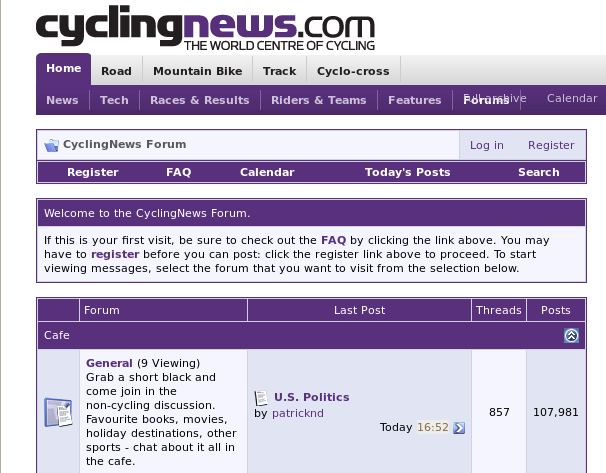
Task: Click the U.S. Politics post document icon
Action: click(261, 398)
